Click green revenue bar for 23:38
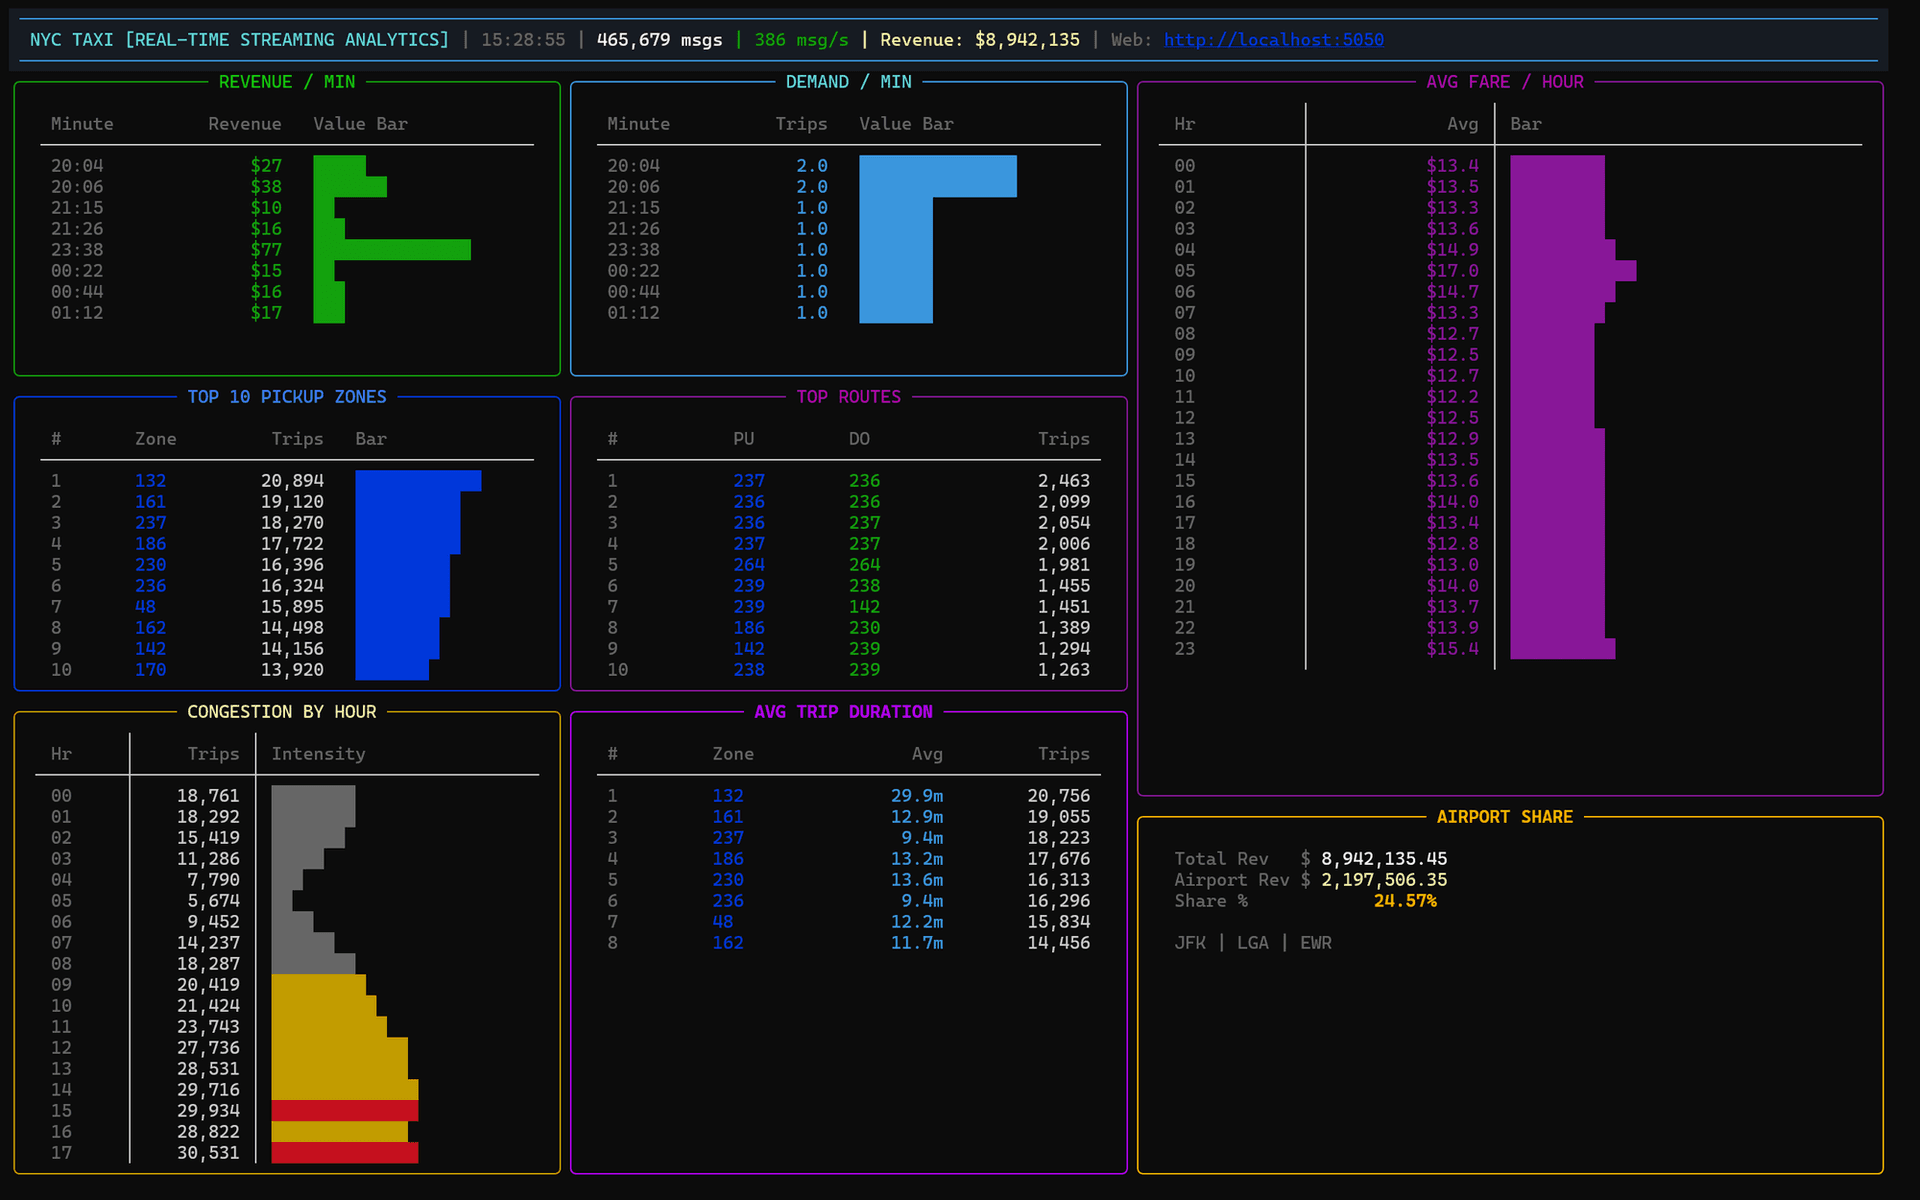The height and width of the screenshot is (1200, 1920). pyautogui.click(x=392, y=250)
